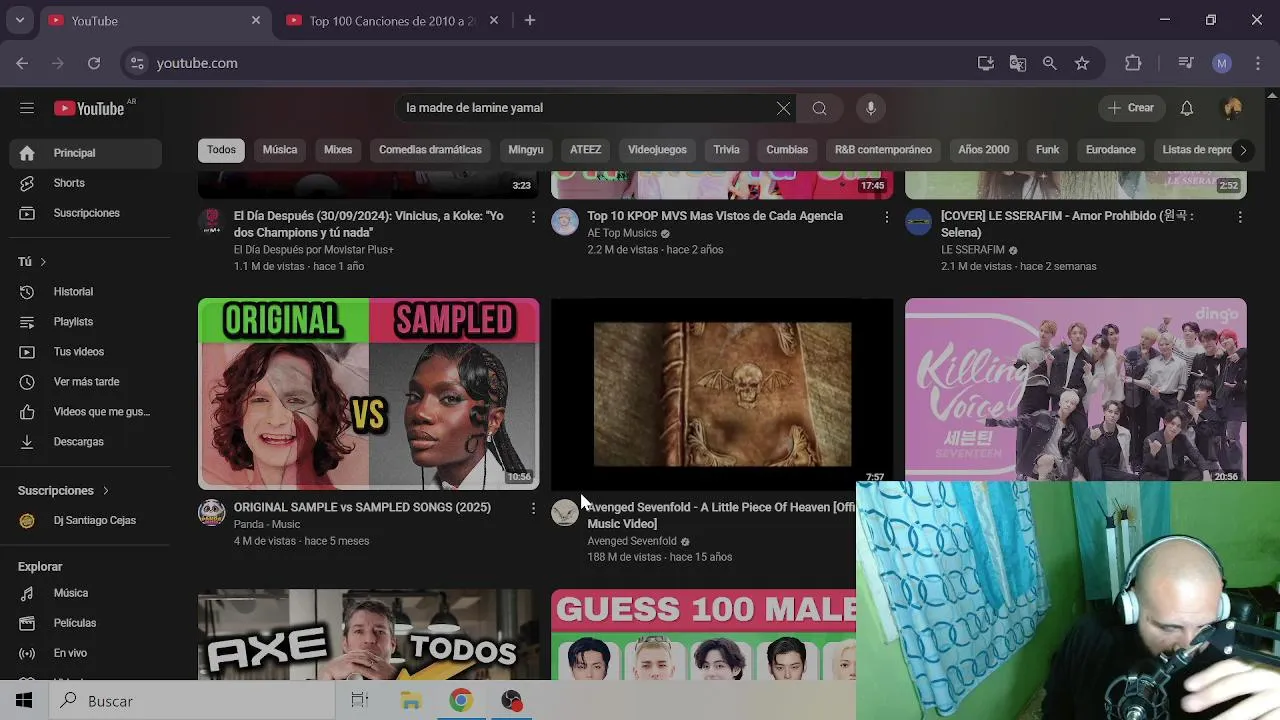Screen dimensions: 1280x720
Task: Clear the search box with X icon
Action: click(x=783, y=108)
